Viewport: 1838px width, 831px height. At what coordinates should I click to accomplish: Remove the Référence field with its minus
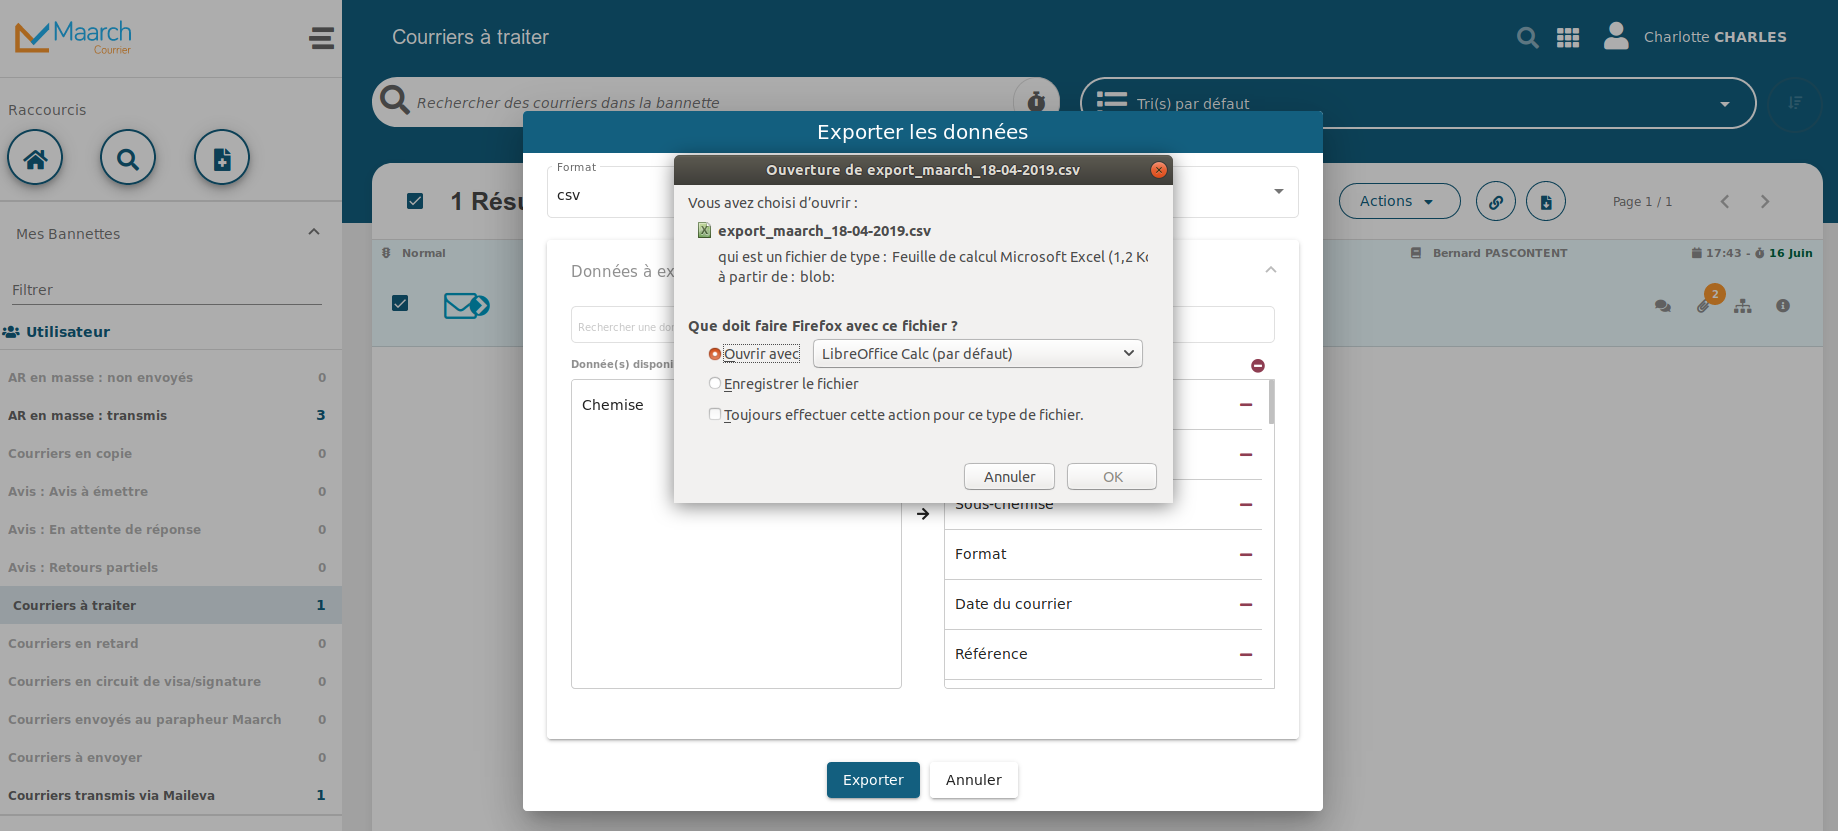click(x=1246, y=655)
